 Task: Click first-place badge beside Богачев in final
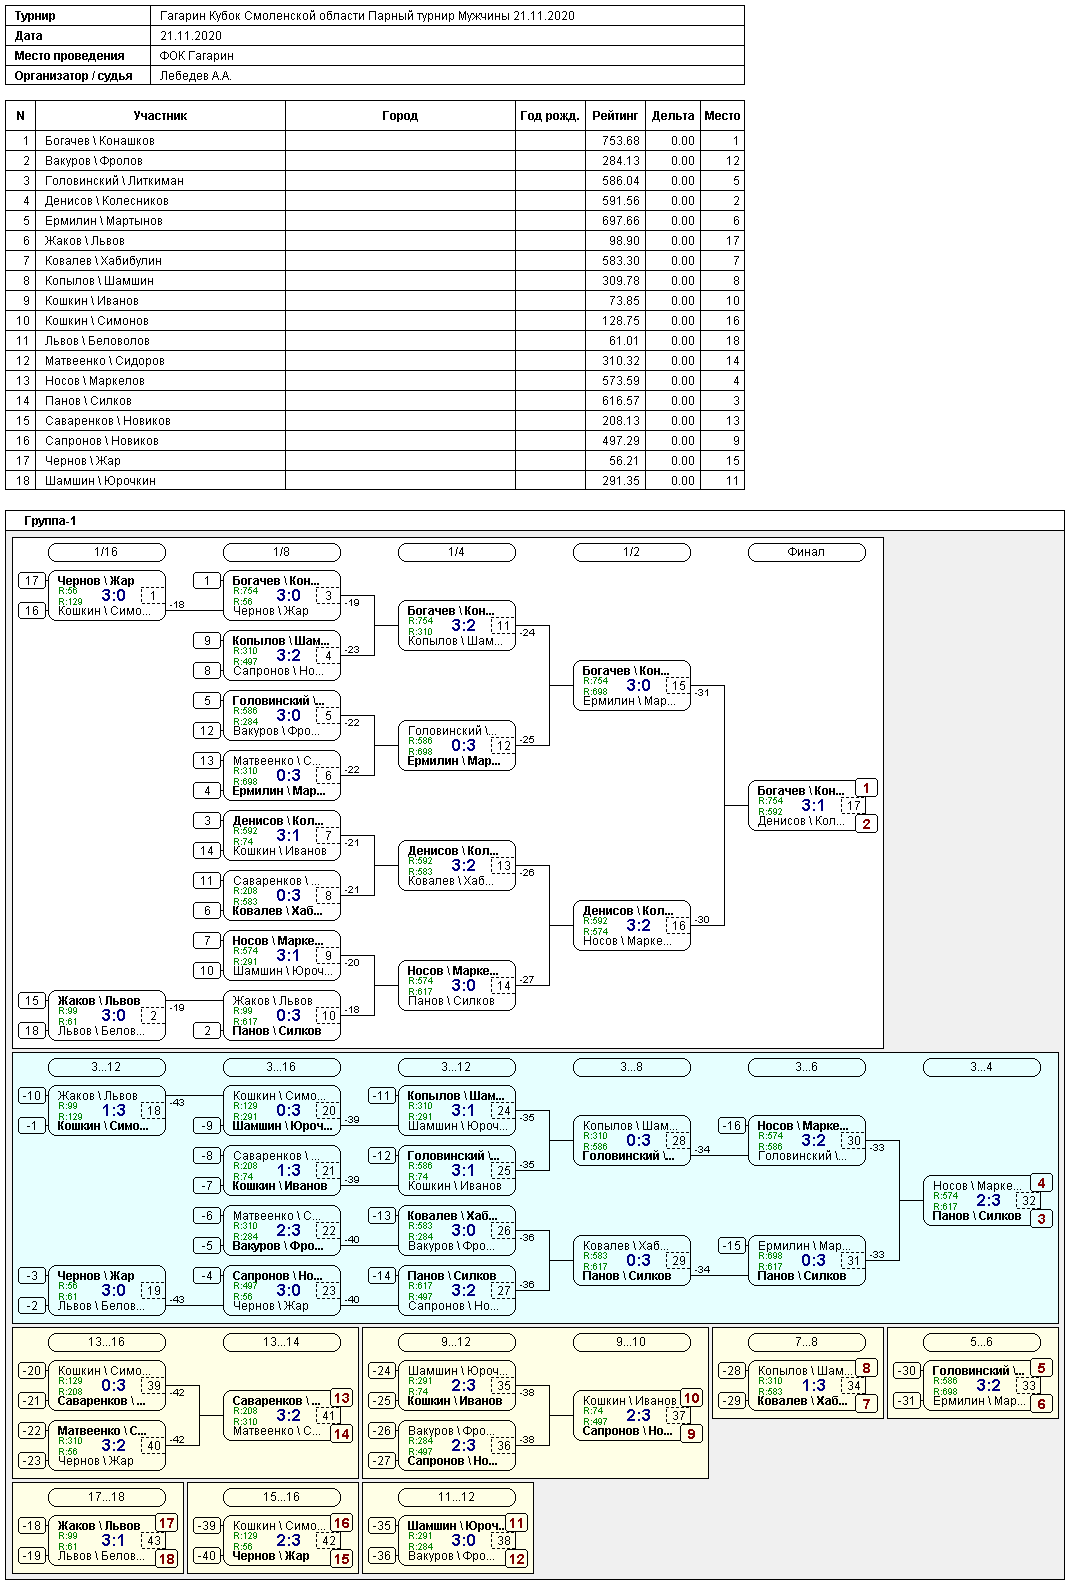pos(866,788)
